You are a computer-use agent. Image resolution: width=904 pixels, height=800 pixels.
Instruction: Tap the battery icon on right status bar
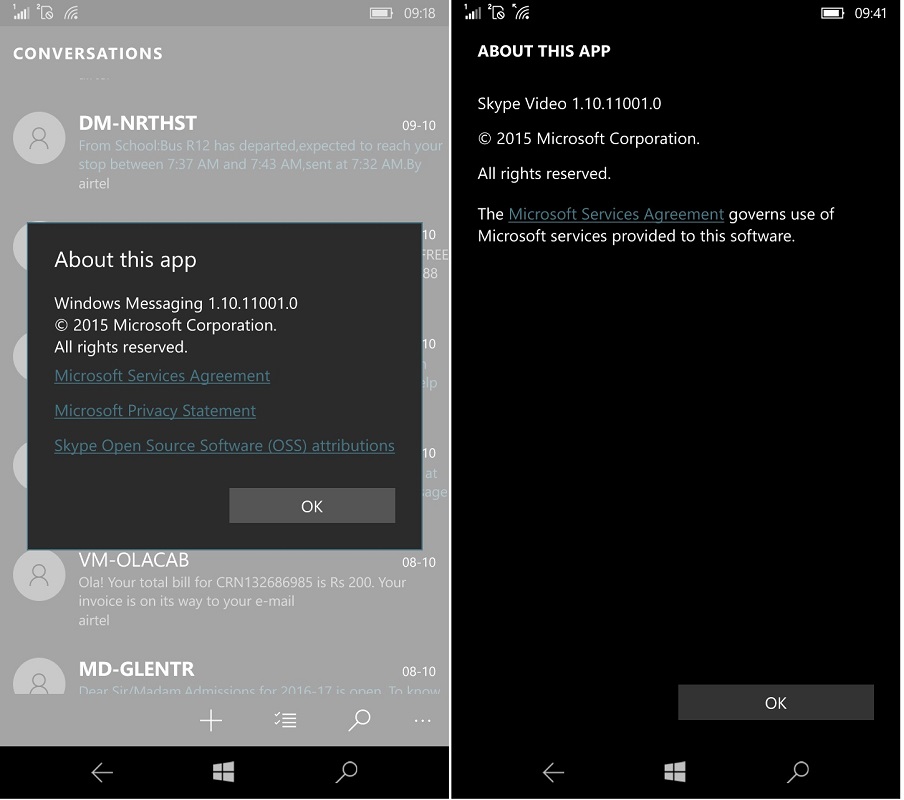pyautogui.click(x=833, y=13)
